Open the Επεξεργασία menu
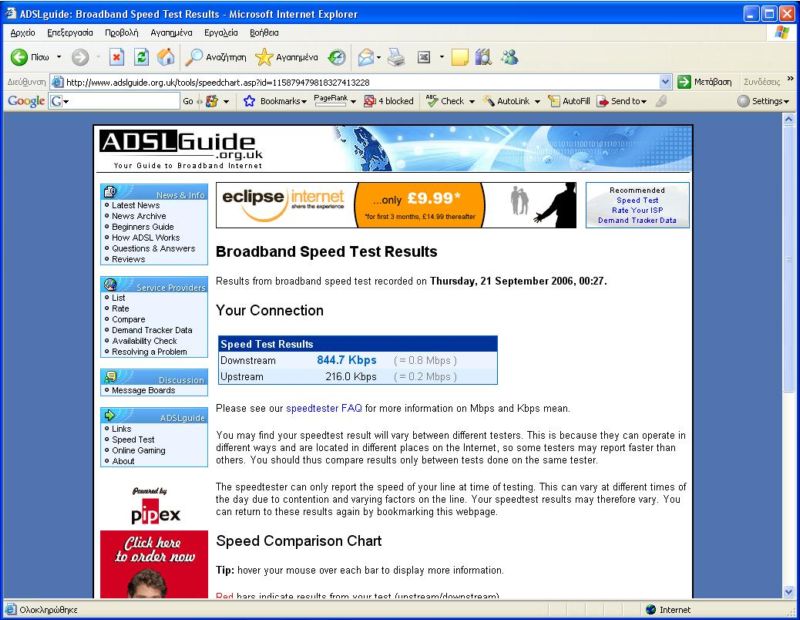 pos(70,33)
